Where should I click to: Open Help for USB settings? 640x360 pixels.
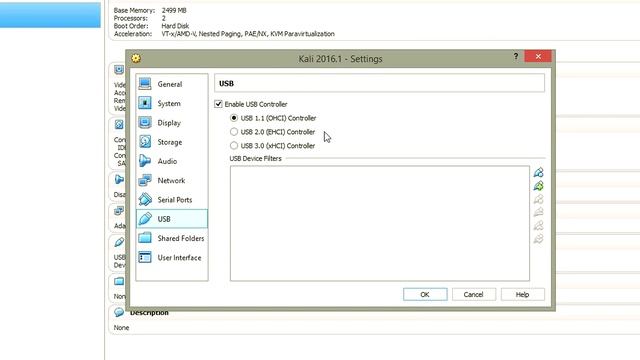[x=522, y=294]
